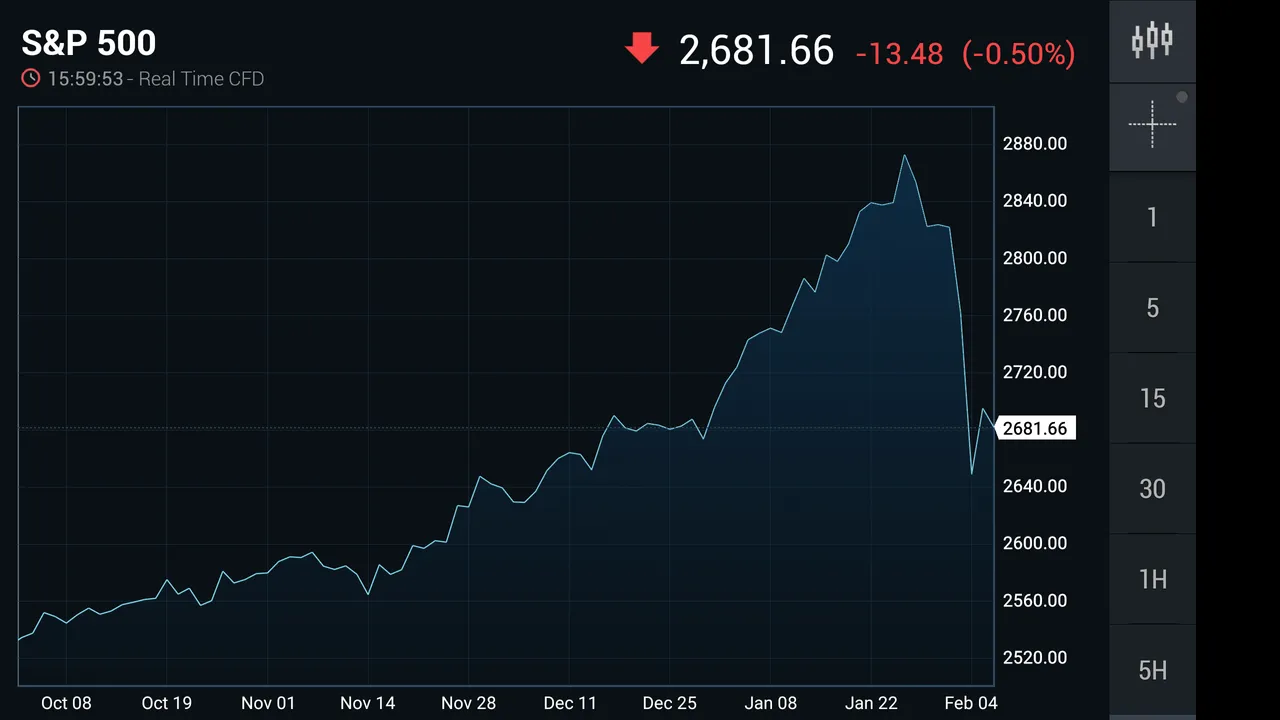Tap the Nov 01 date label
Viewport: 1280px width, 720px height.
(268, 703)
